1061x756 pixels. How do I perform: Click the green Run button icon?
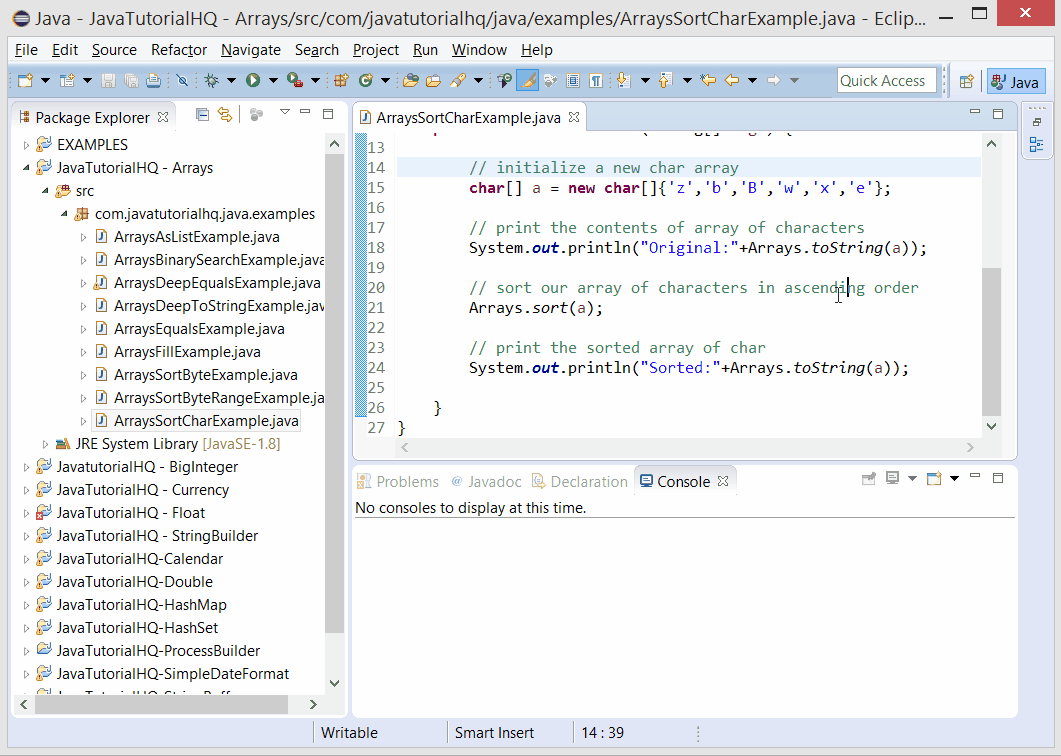253,81
